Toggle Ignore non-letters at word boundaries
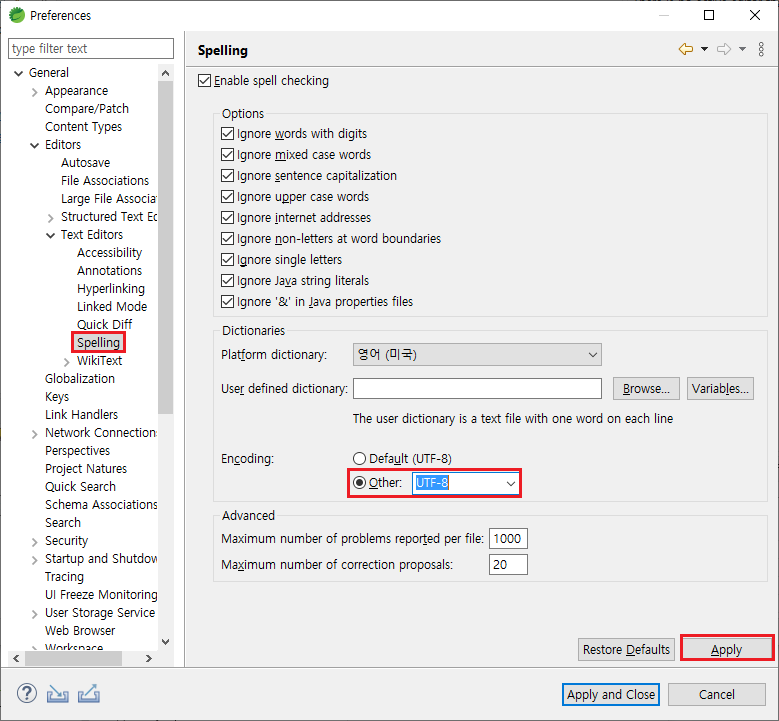Screen dimensions: 779x721 pos(227,239)
